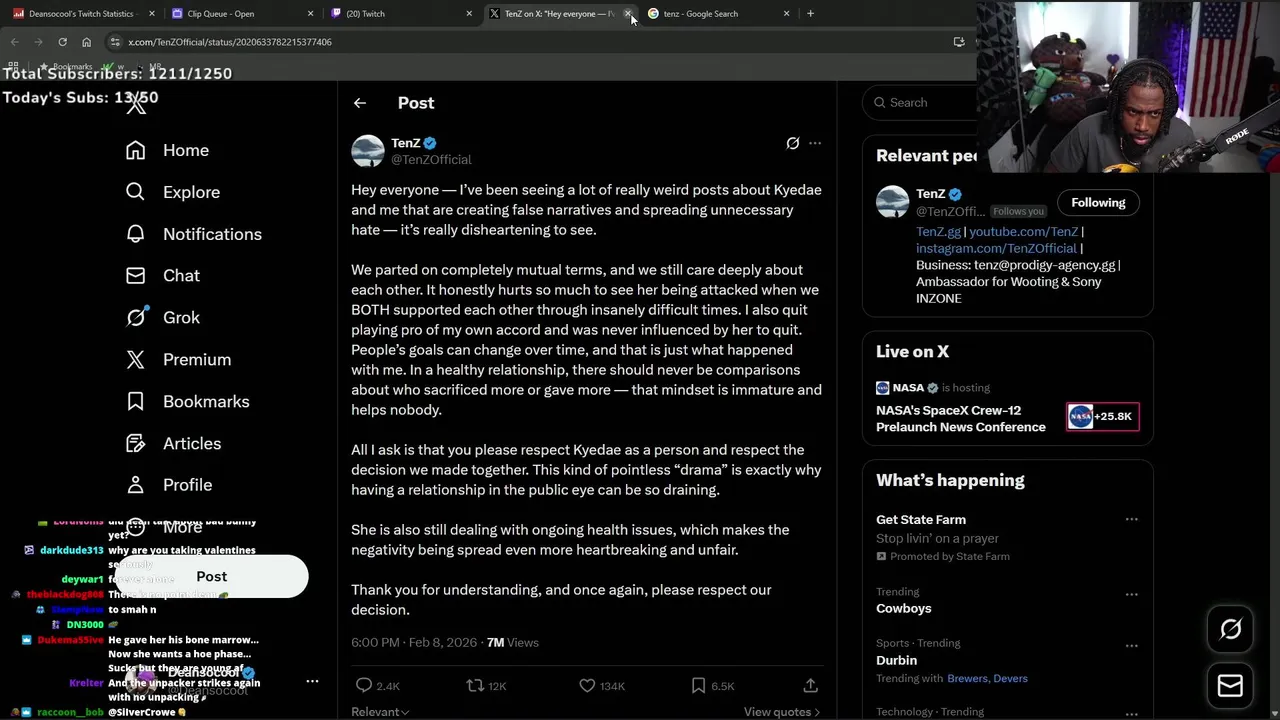1280x720 pixels.
Task: Click the Grok explain icon on TenZ's post
Action: pos(793,143)
